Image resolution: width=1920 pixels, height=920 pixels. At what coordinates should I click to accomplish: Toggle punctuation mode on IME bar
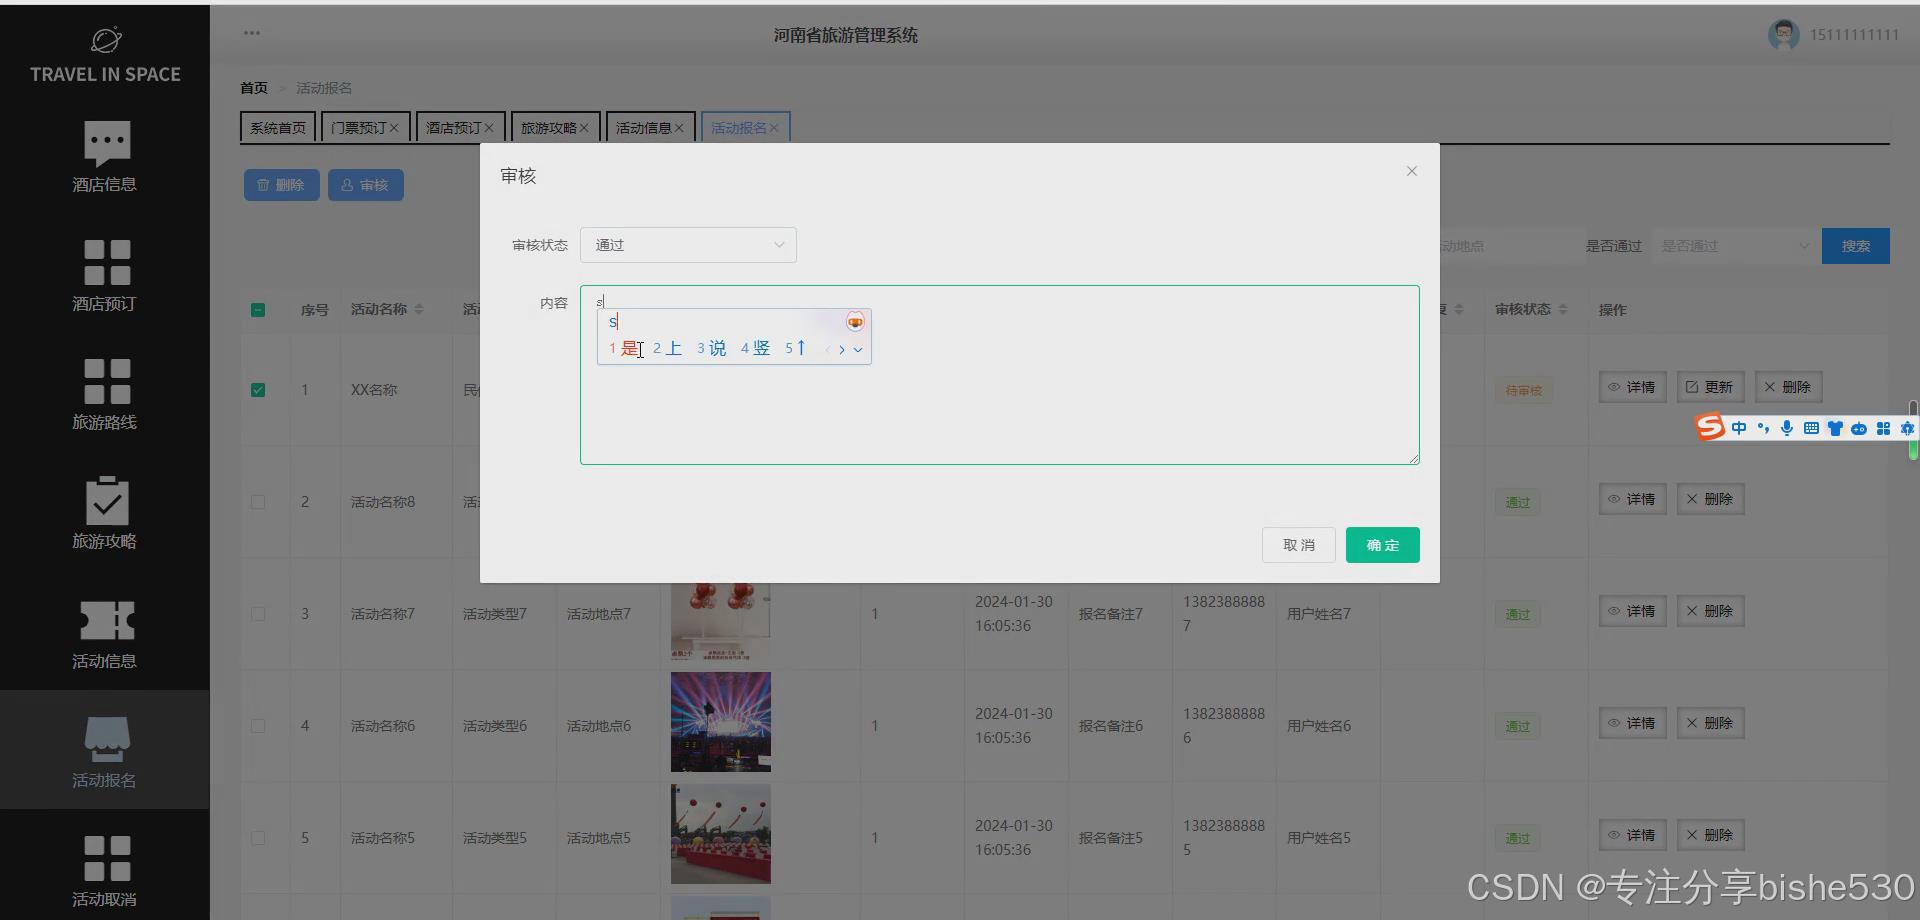tap(1763, 428)
